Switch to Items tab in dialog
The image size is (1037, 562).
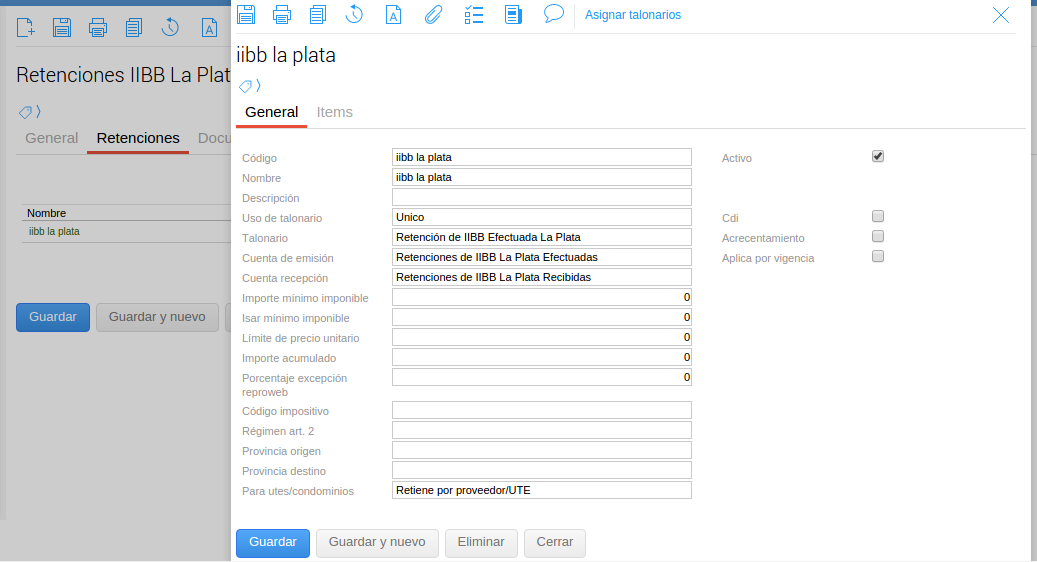click(335, 112)
